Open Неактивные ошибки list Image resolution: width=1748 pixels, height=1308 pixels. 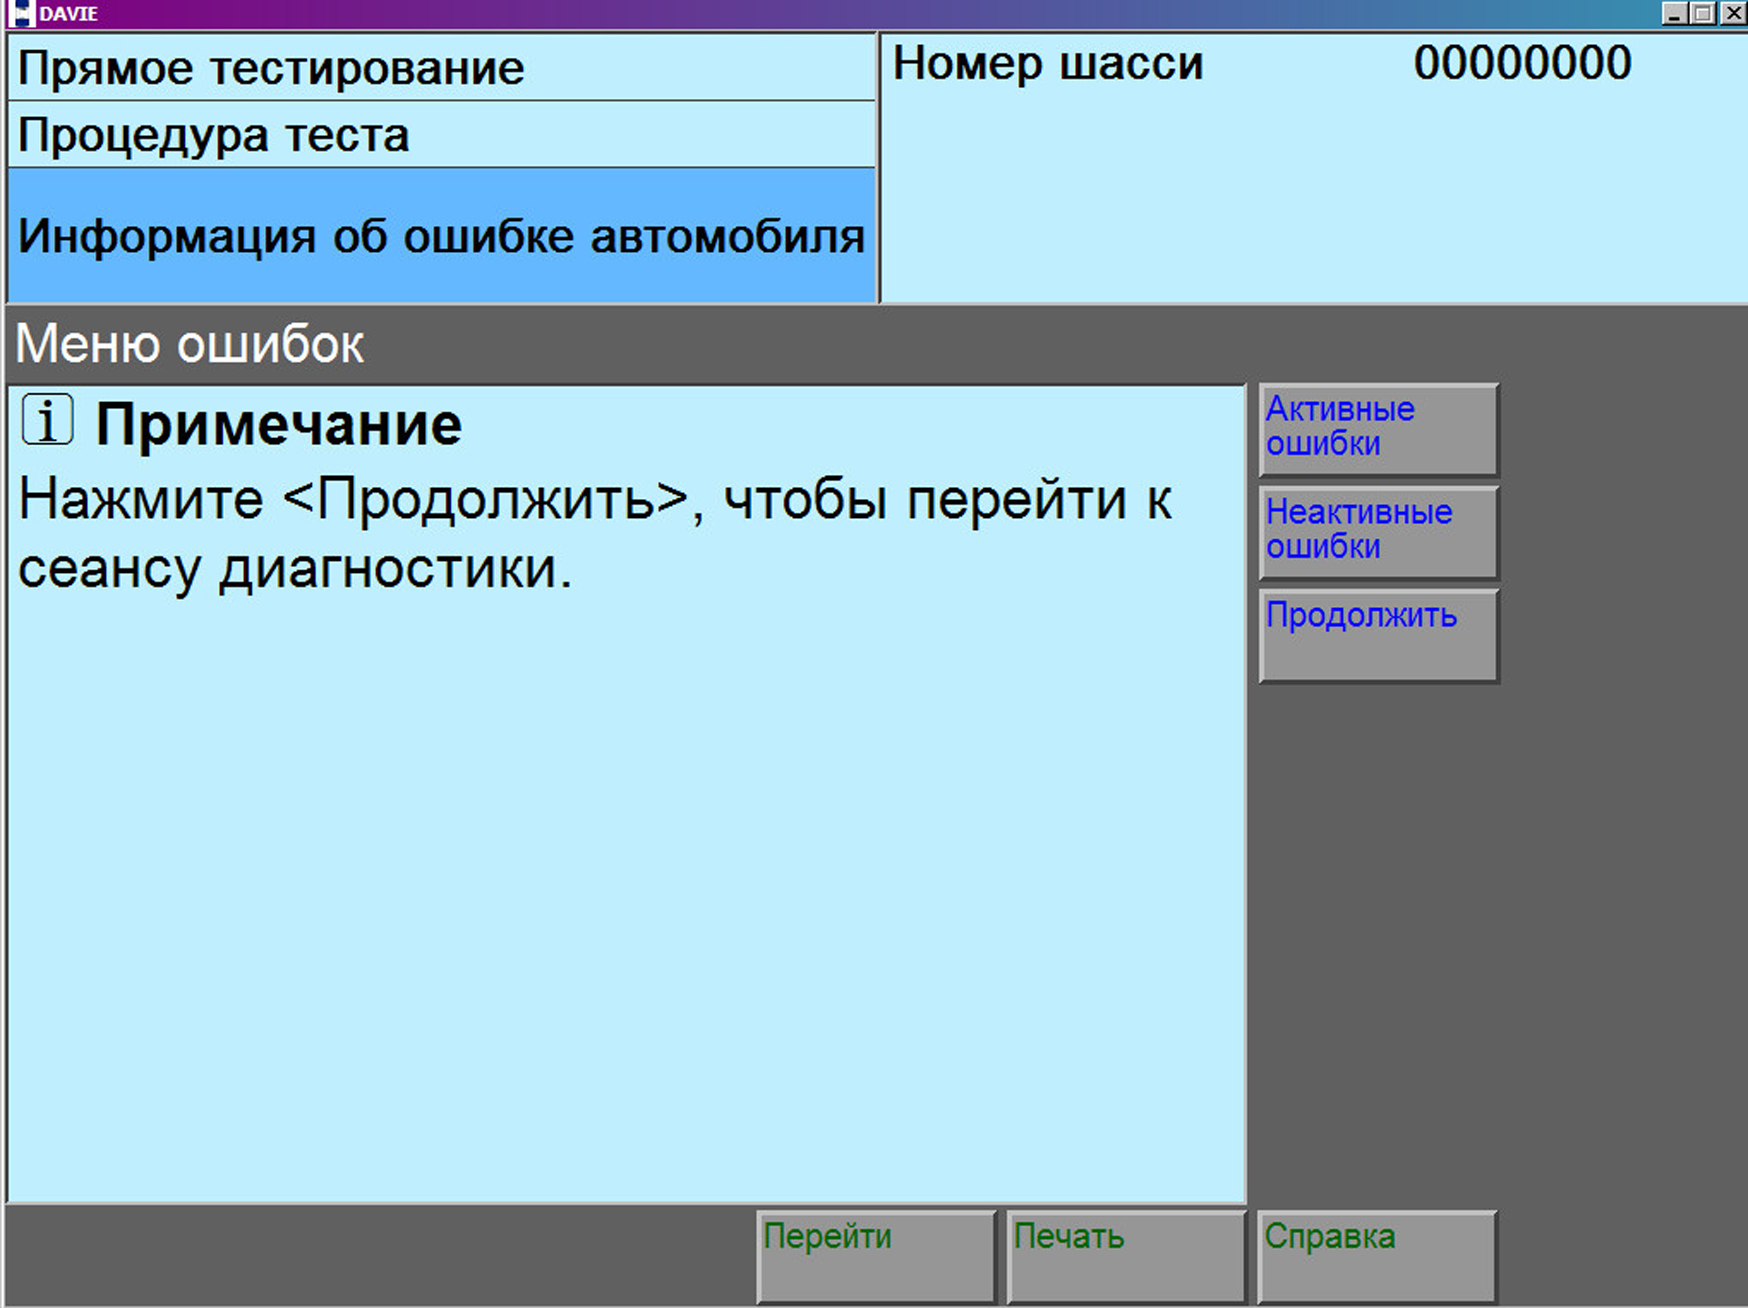(x=1378, y=532)
